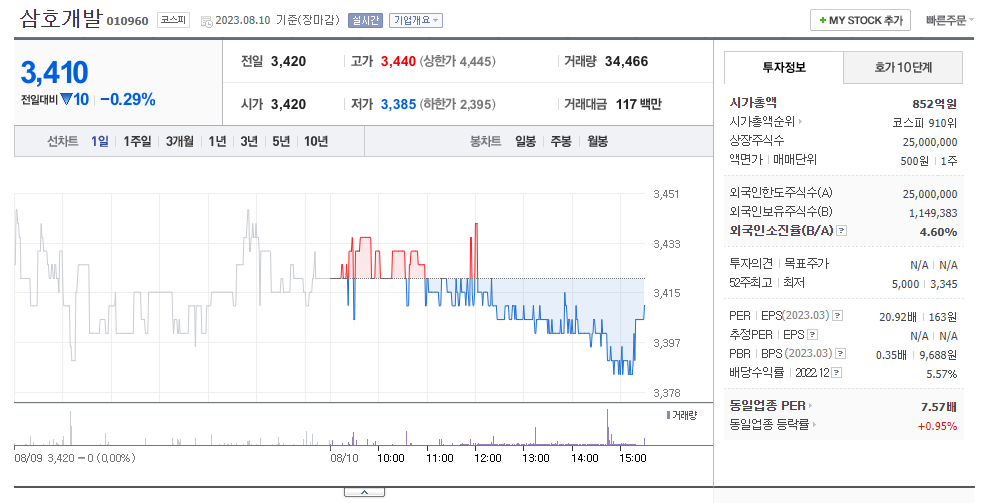Click the 52주최고 value 5,000
Image resolution: width=982 pixels, height=503 pixels.
coord(905,284)
